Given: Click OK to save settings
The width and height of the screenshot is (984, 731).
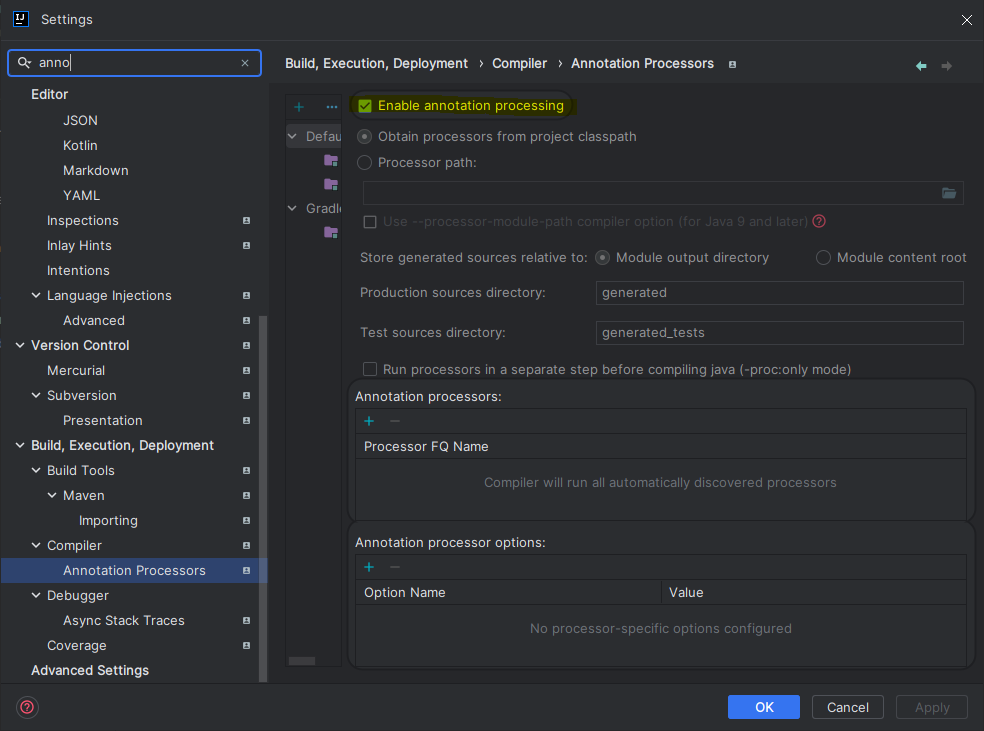Looking at the screenshot, I should click(764, 707).
